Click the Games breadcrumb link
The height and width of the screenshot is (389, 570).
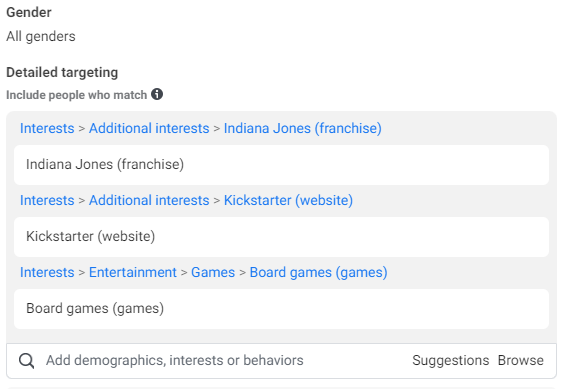pyautogui.click(x=213, y=272)
